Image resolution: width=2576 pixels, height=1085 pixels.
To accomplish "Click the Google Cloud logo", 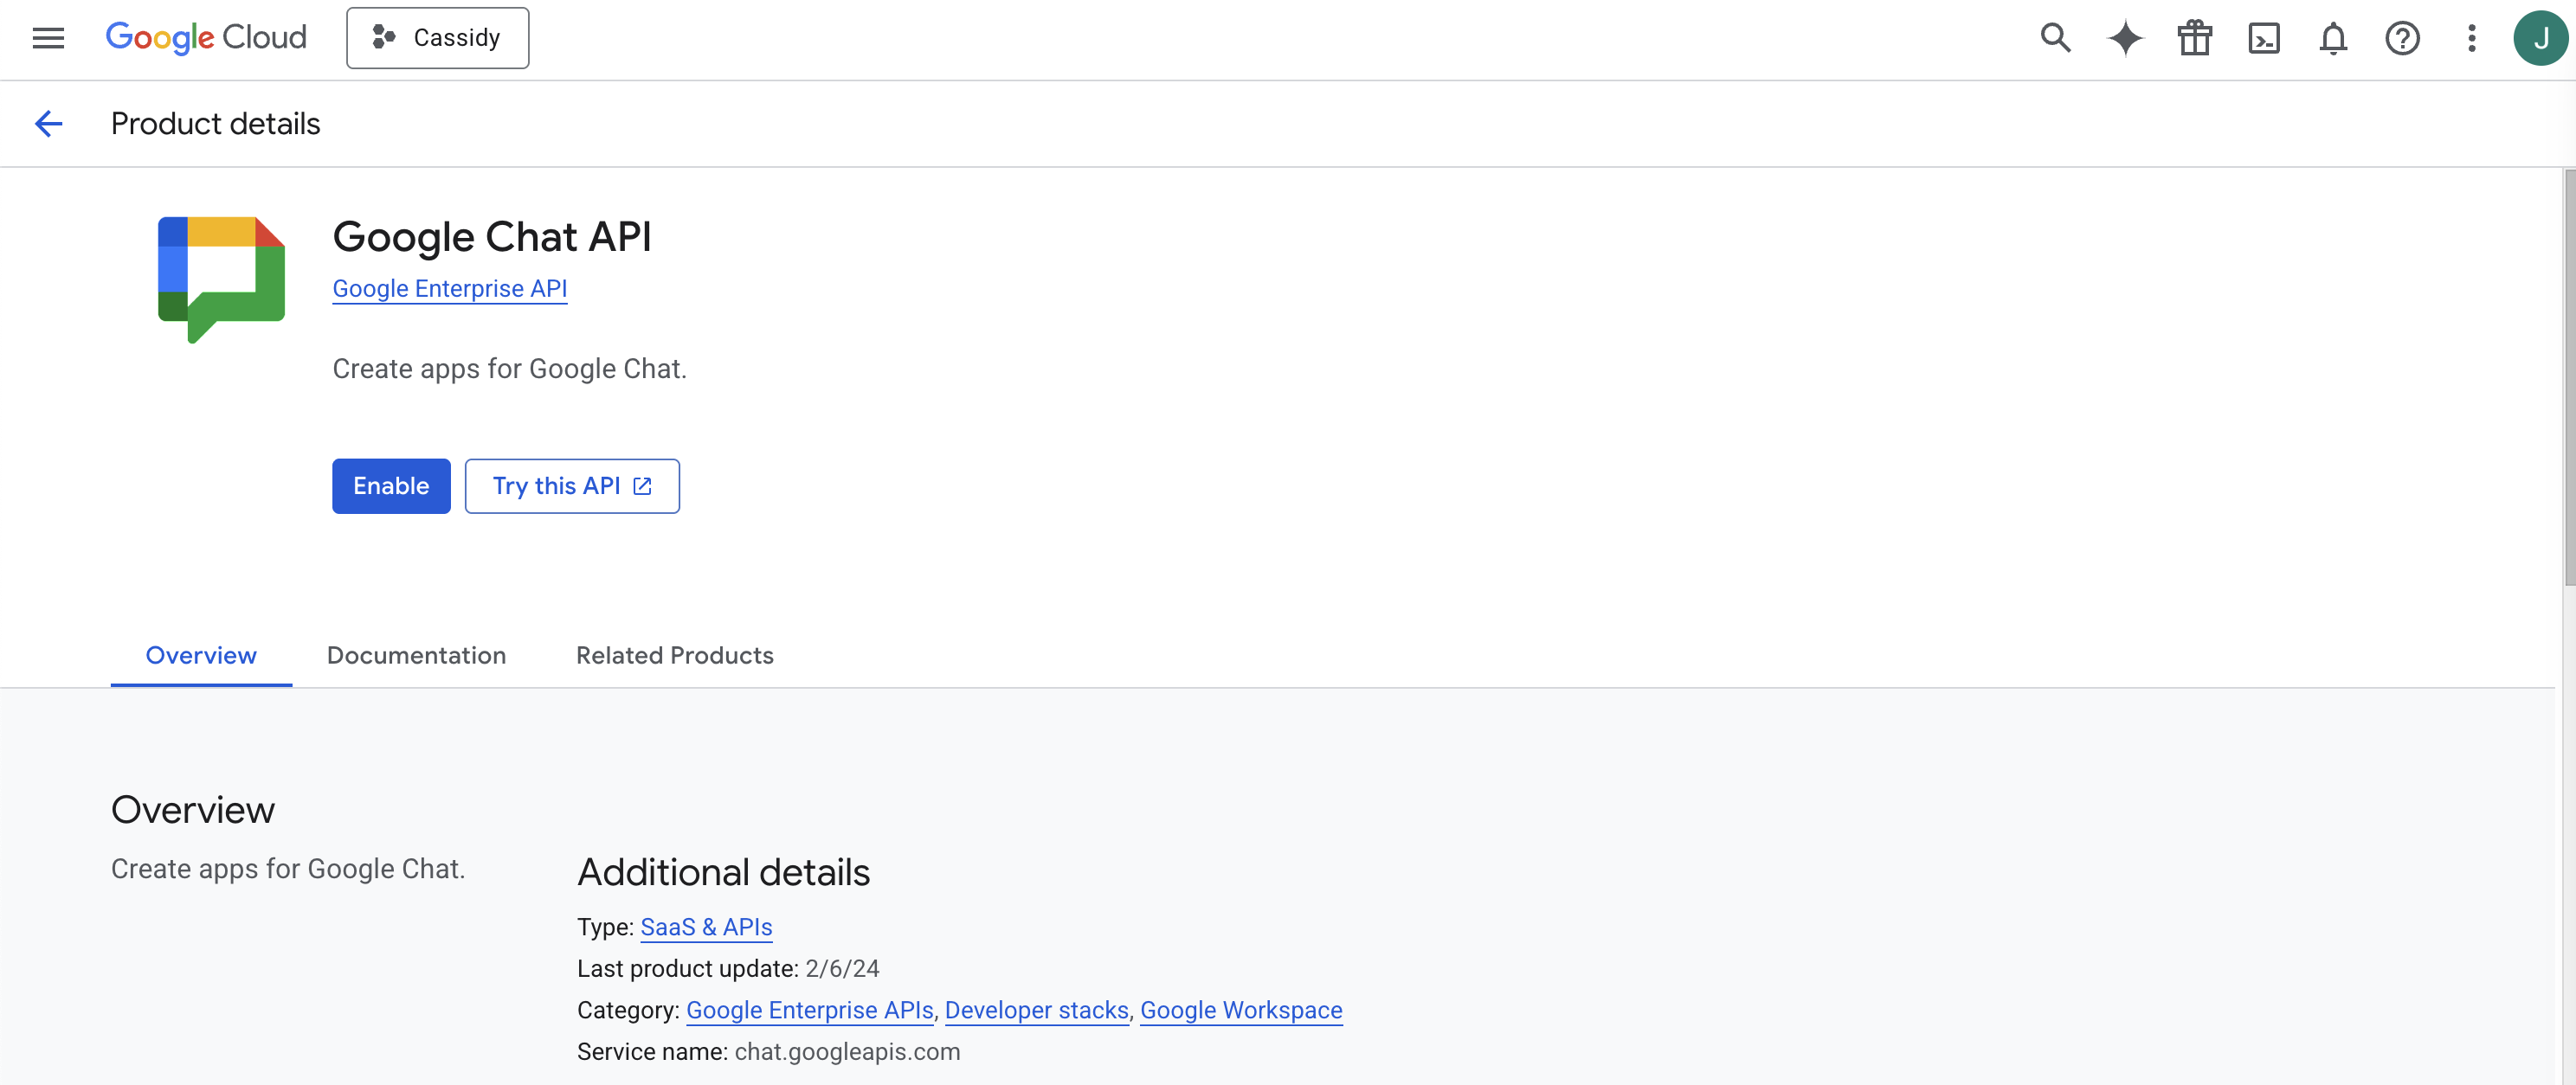I will pyautogui.click(x=206, y=38).
